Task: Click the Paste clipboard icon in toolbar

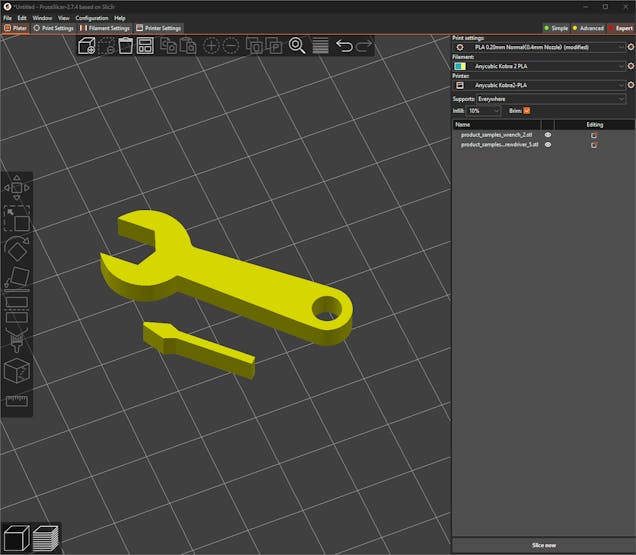Action: [x=188, y=45]
